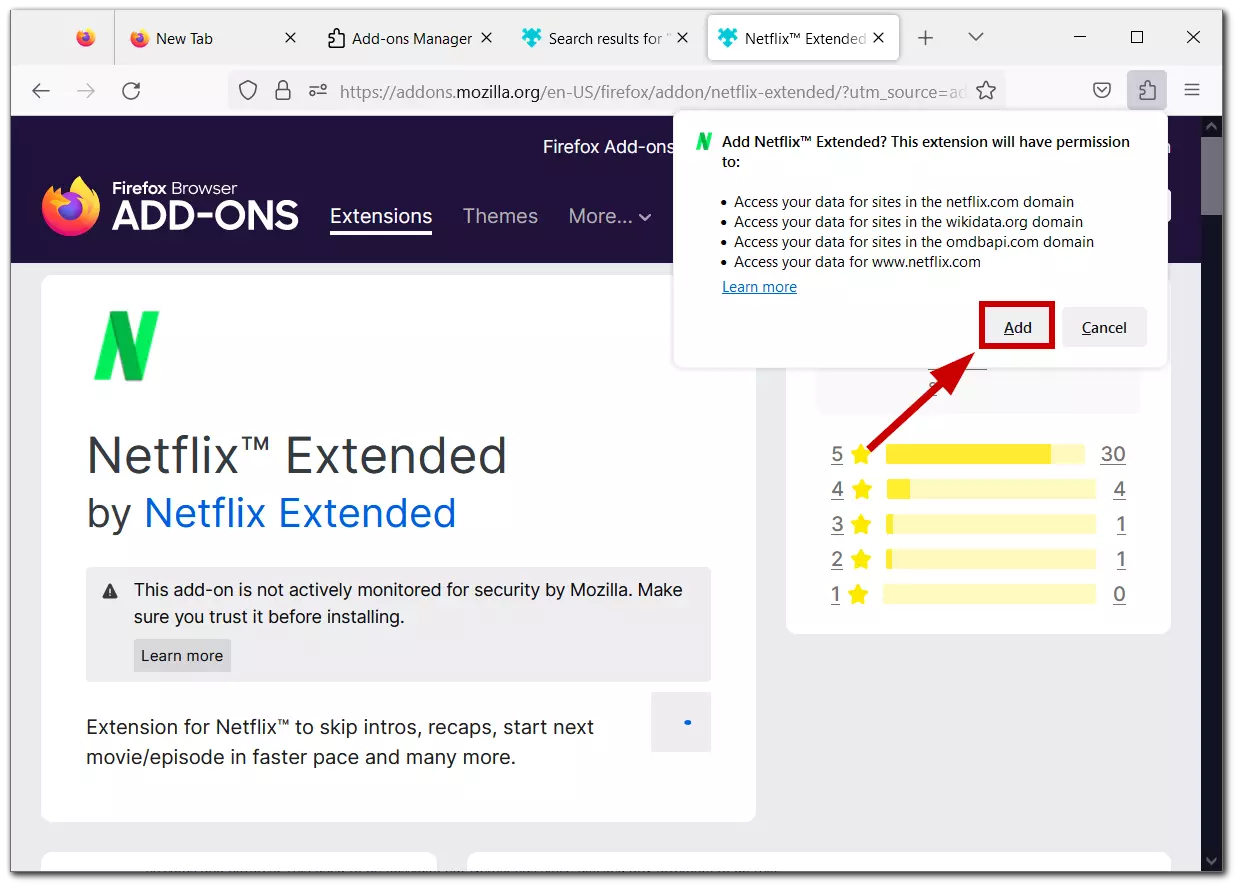Switch to the Add-ons Manager tab
Image resolution: width=1241 pixels, height=890 pixels.
tap(411, 38)
